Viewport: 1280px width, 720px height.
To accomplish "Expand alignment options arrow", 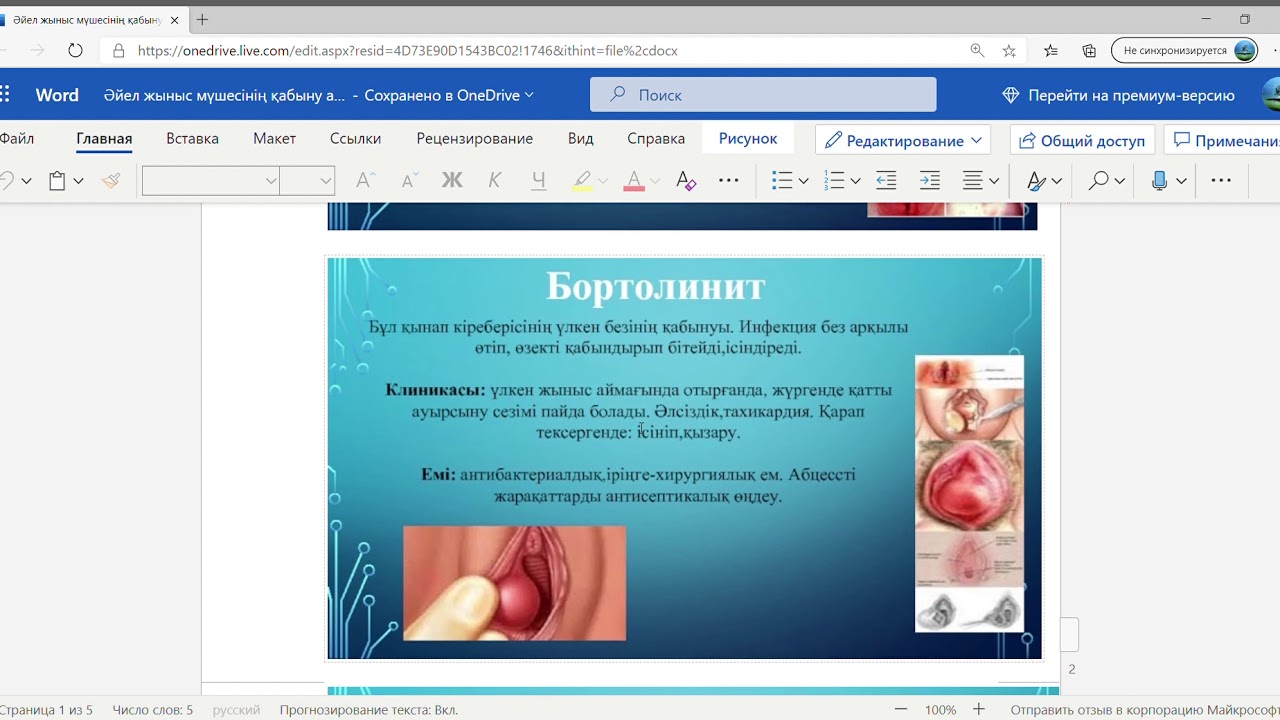I will click(x=994, y=181).
